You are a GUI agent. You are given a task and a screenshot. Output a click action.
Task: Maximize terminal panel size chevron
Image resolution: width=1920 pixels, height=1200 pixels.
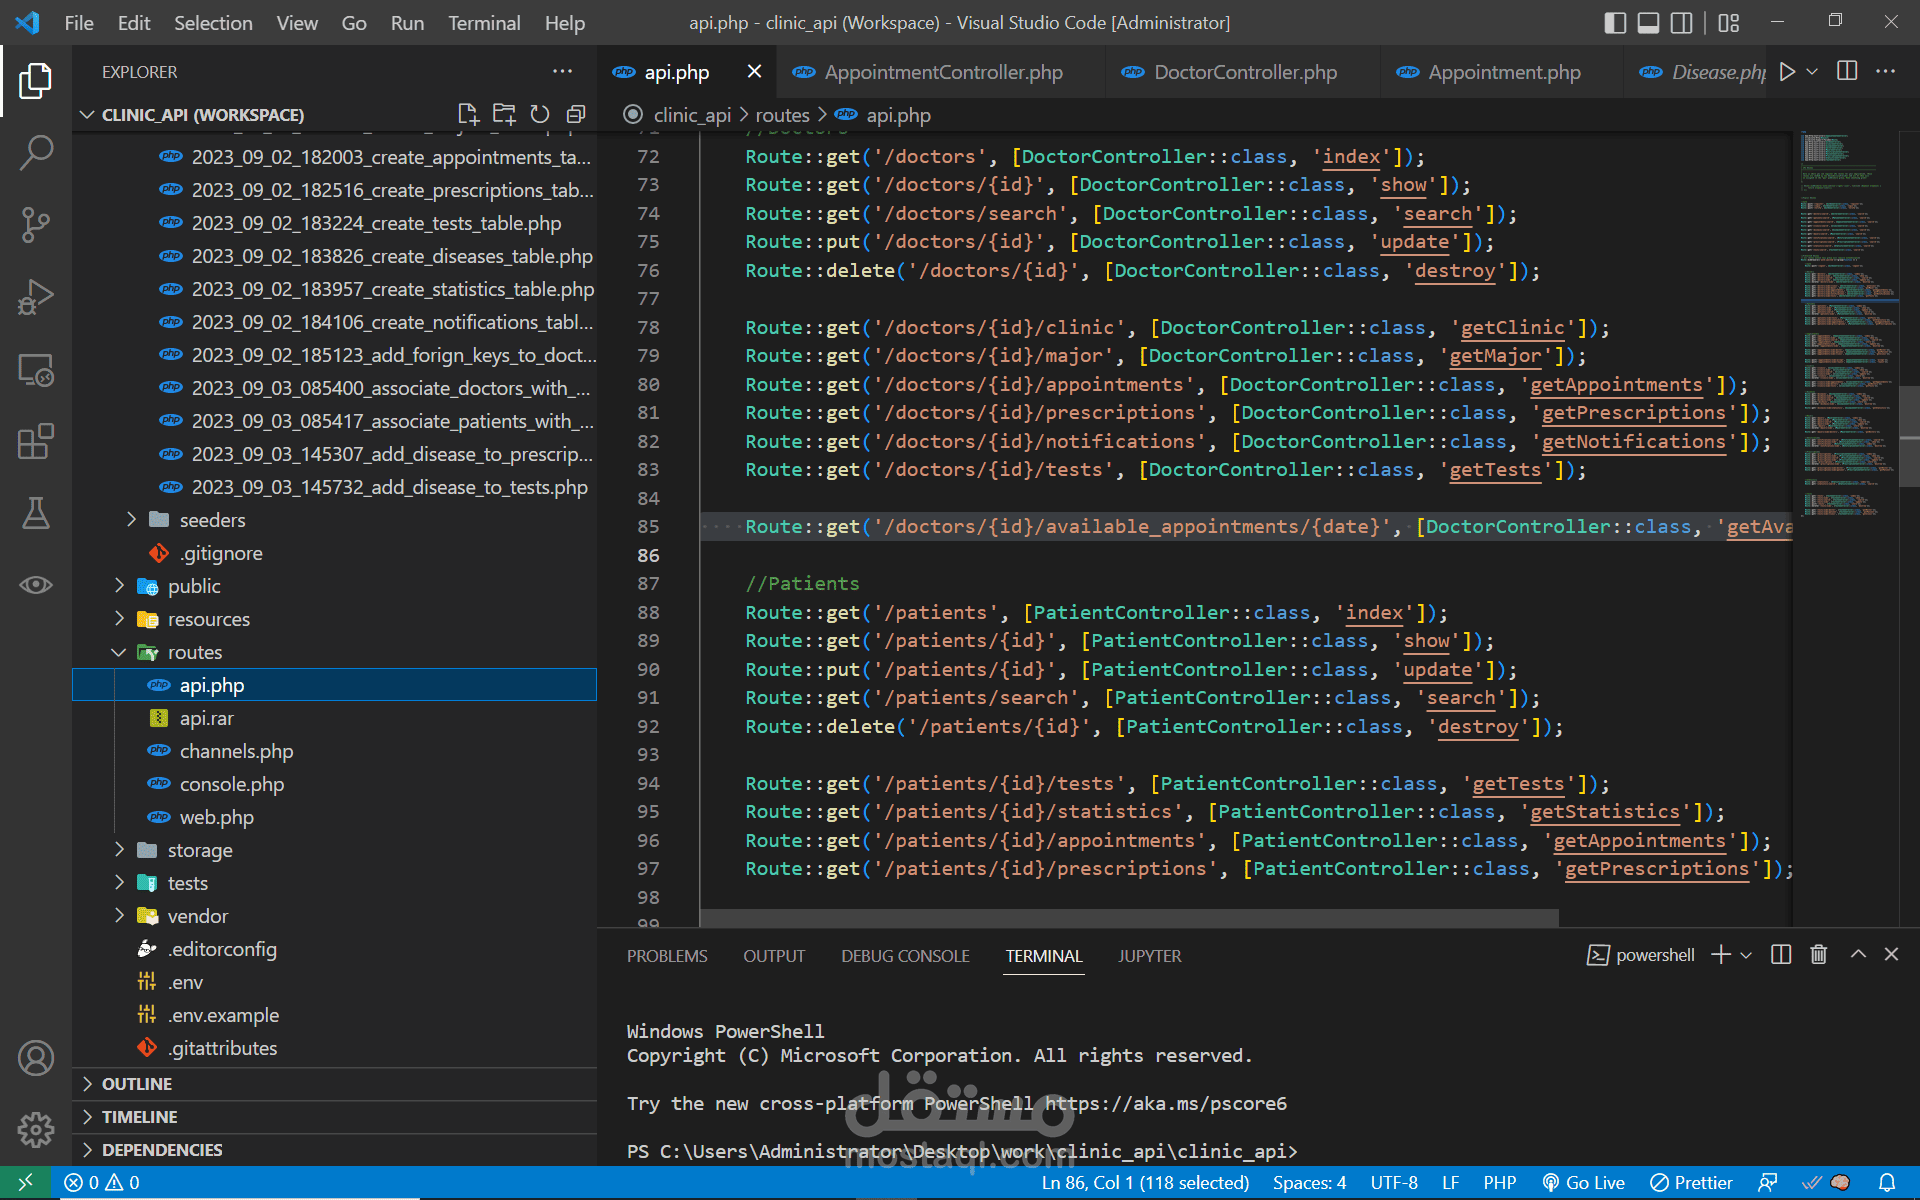[1858, 955]
